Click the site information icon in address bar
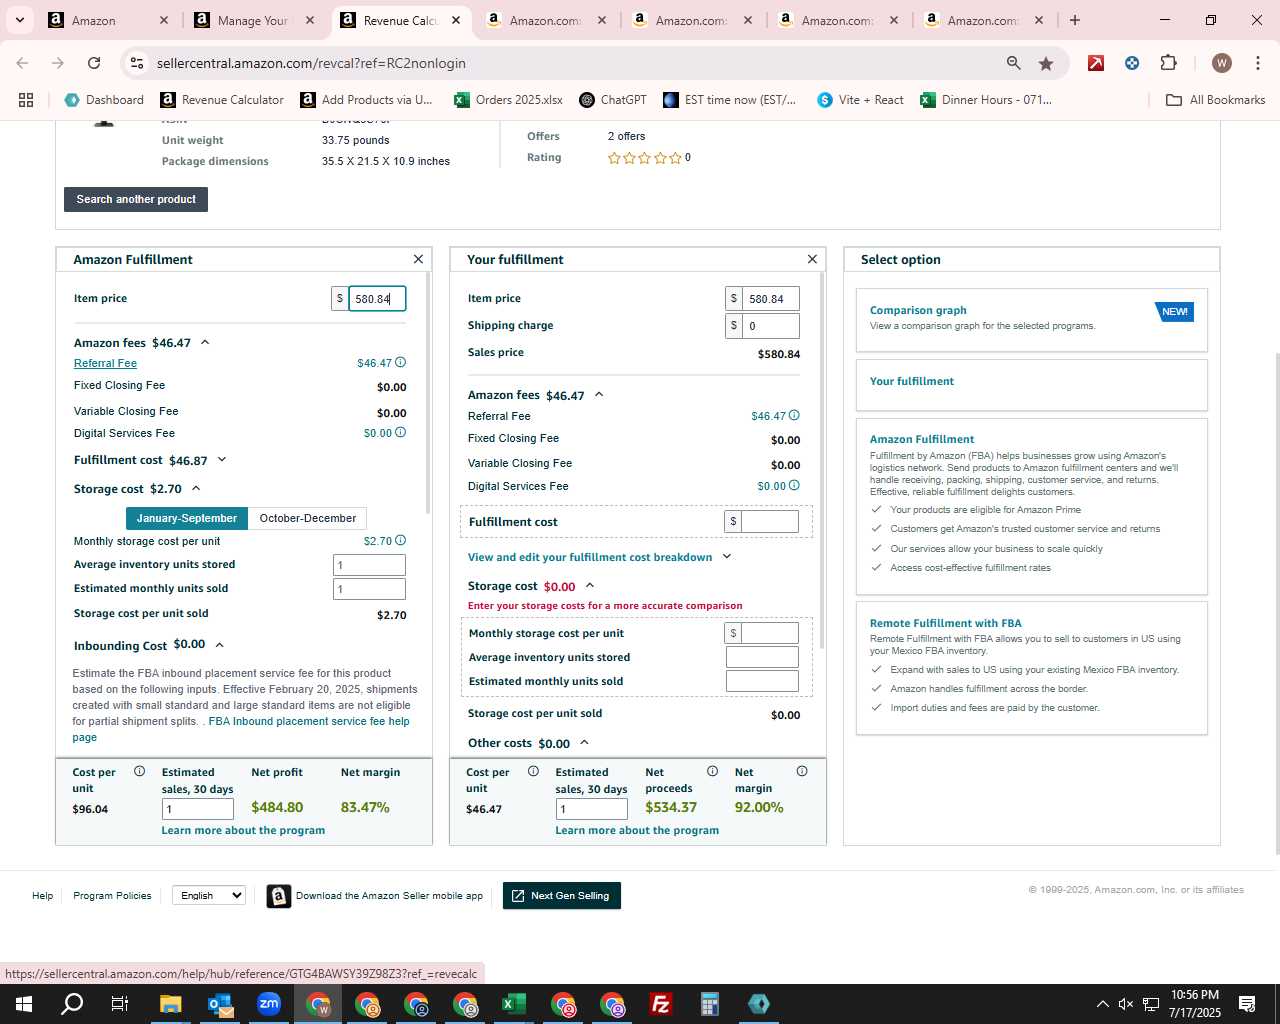This screenshot has width=1280, height=1024. [x=137, y=63]
